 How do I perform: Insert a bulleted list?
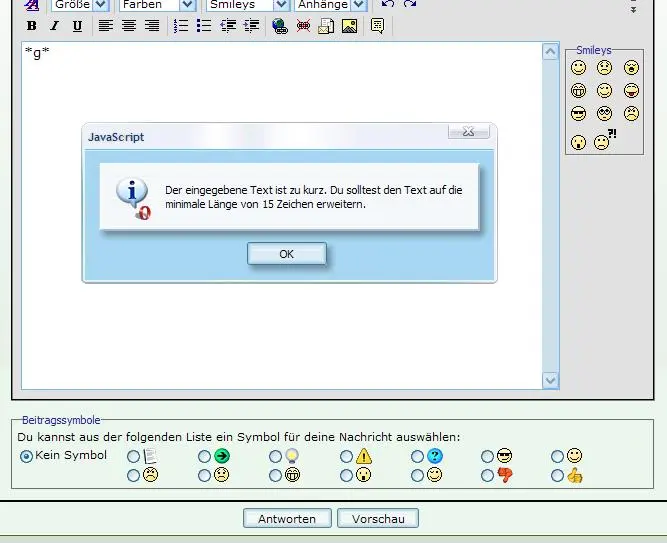(x=204, y=26)
